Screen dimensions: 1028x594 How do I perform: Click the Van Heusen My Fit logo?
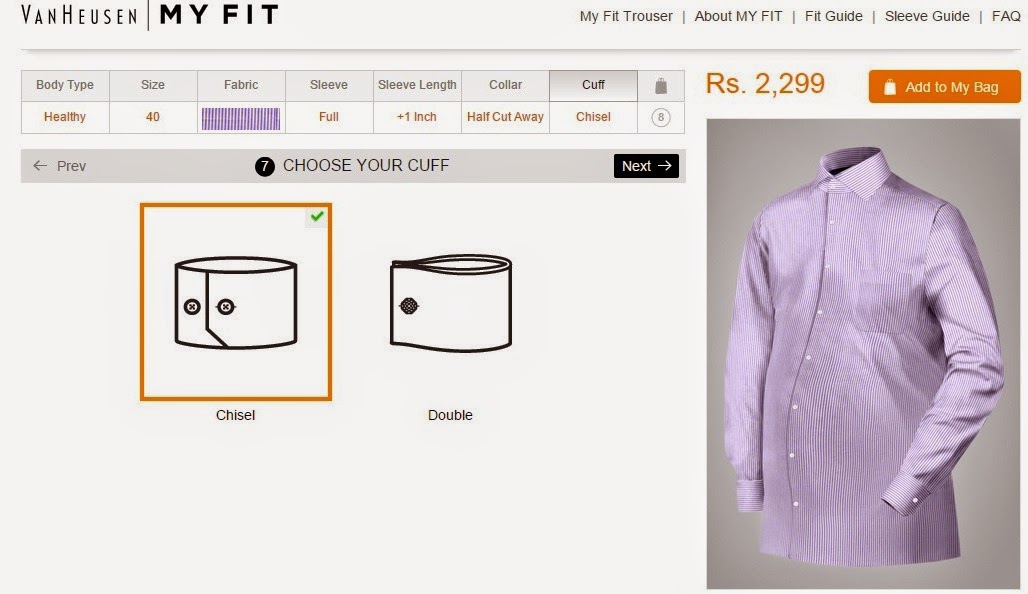coord(150,15)
